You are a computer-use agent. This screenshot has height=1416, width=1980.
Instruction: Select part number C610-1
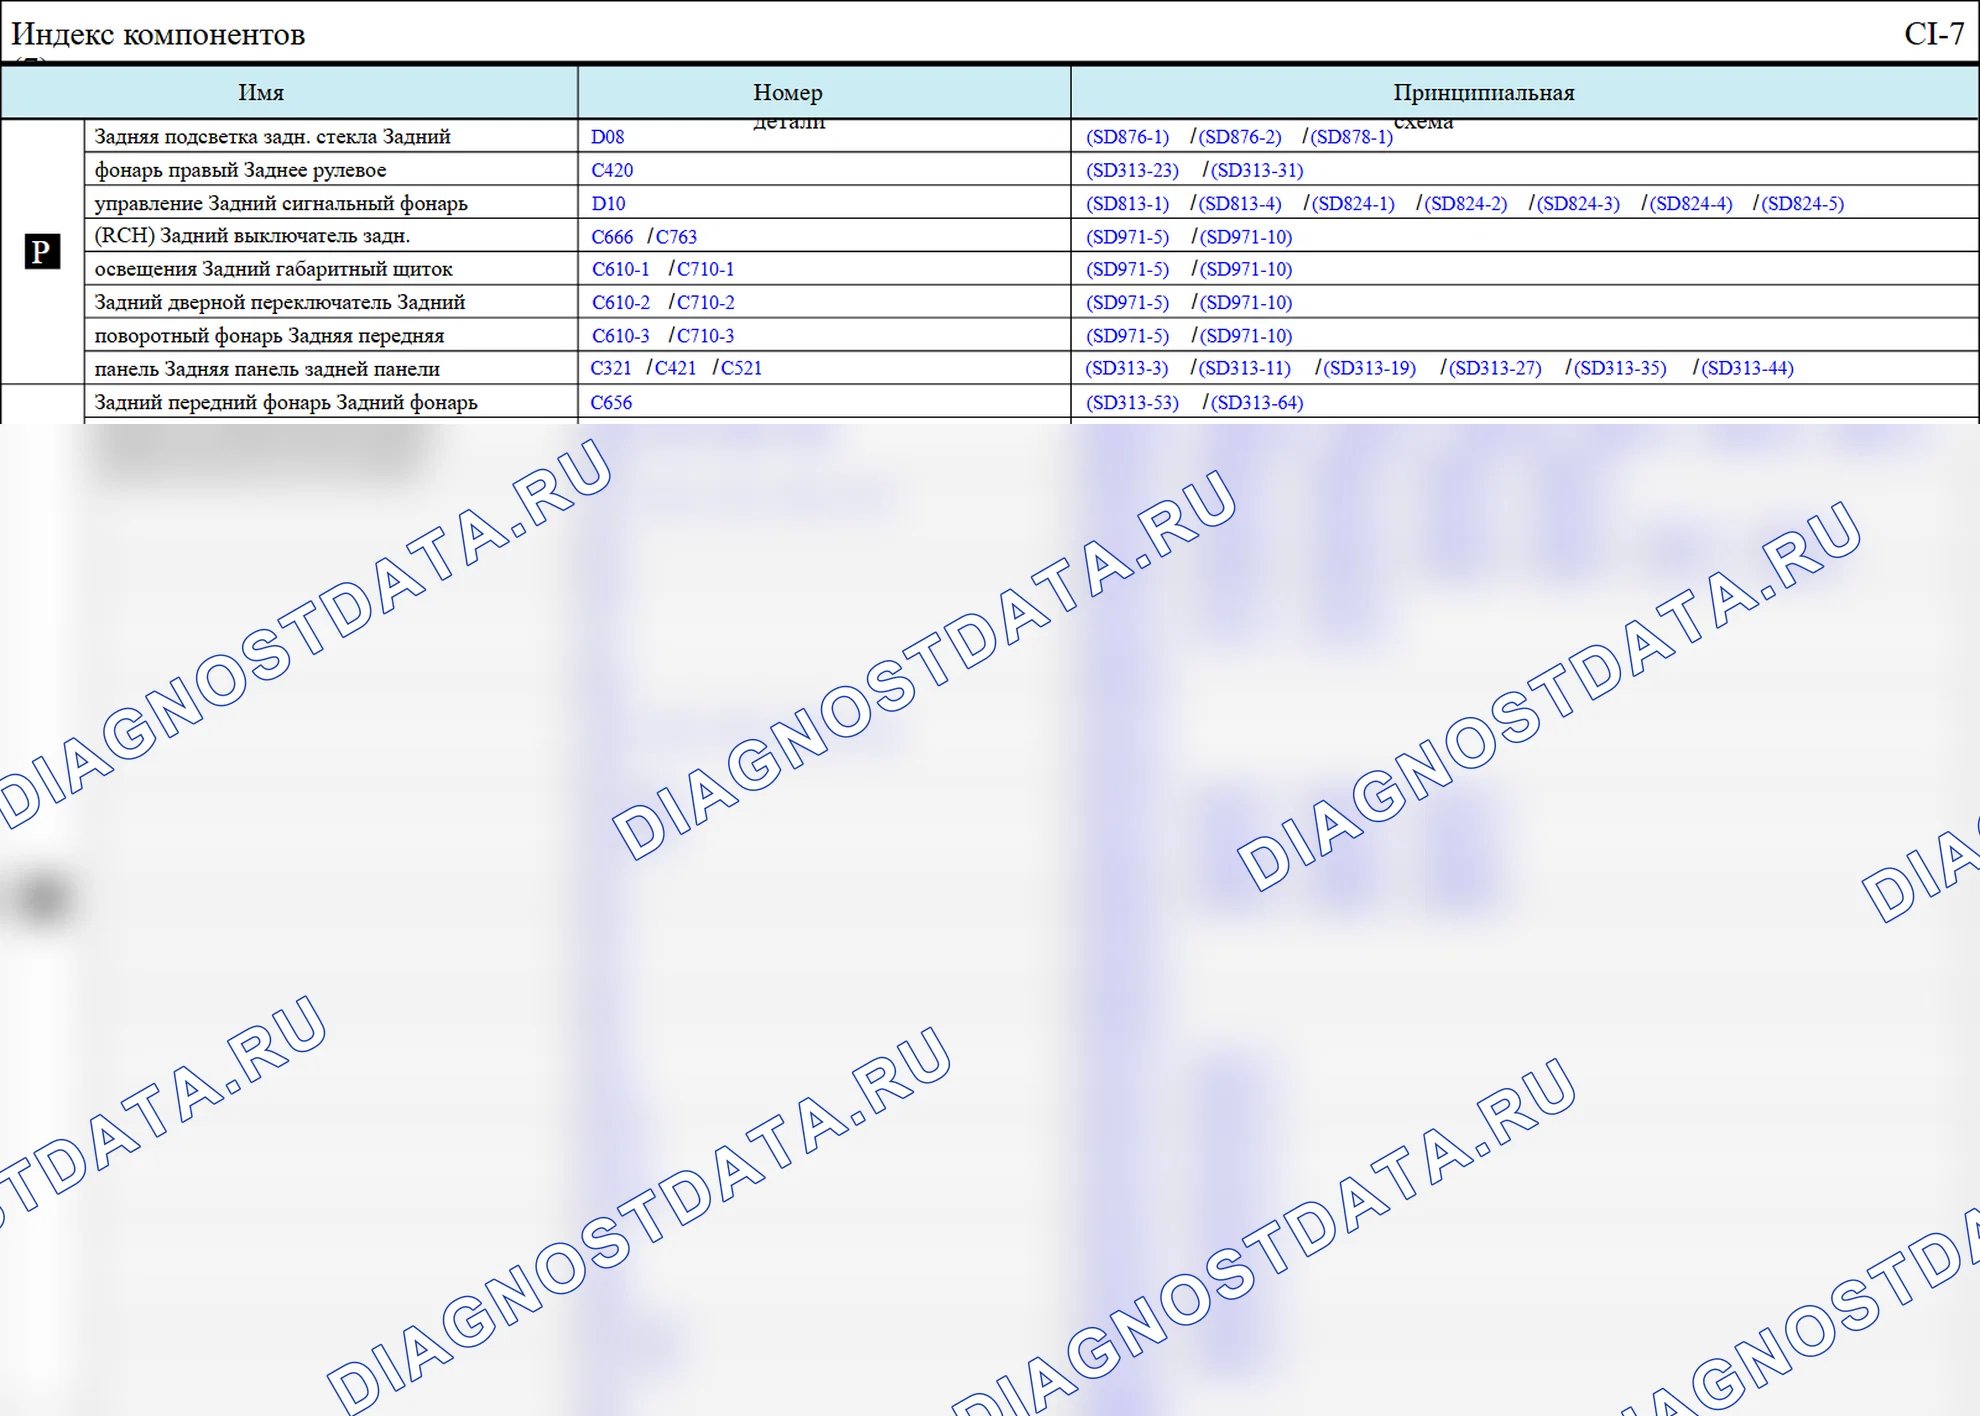point(620,269)
